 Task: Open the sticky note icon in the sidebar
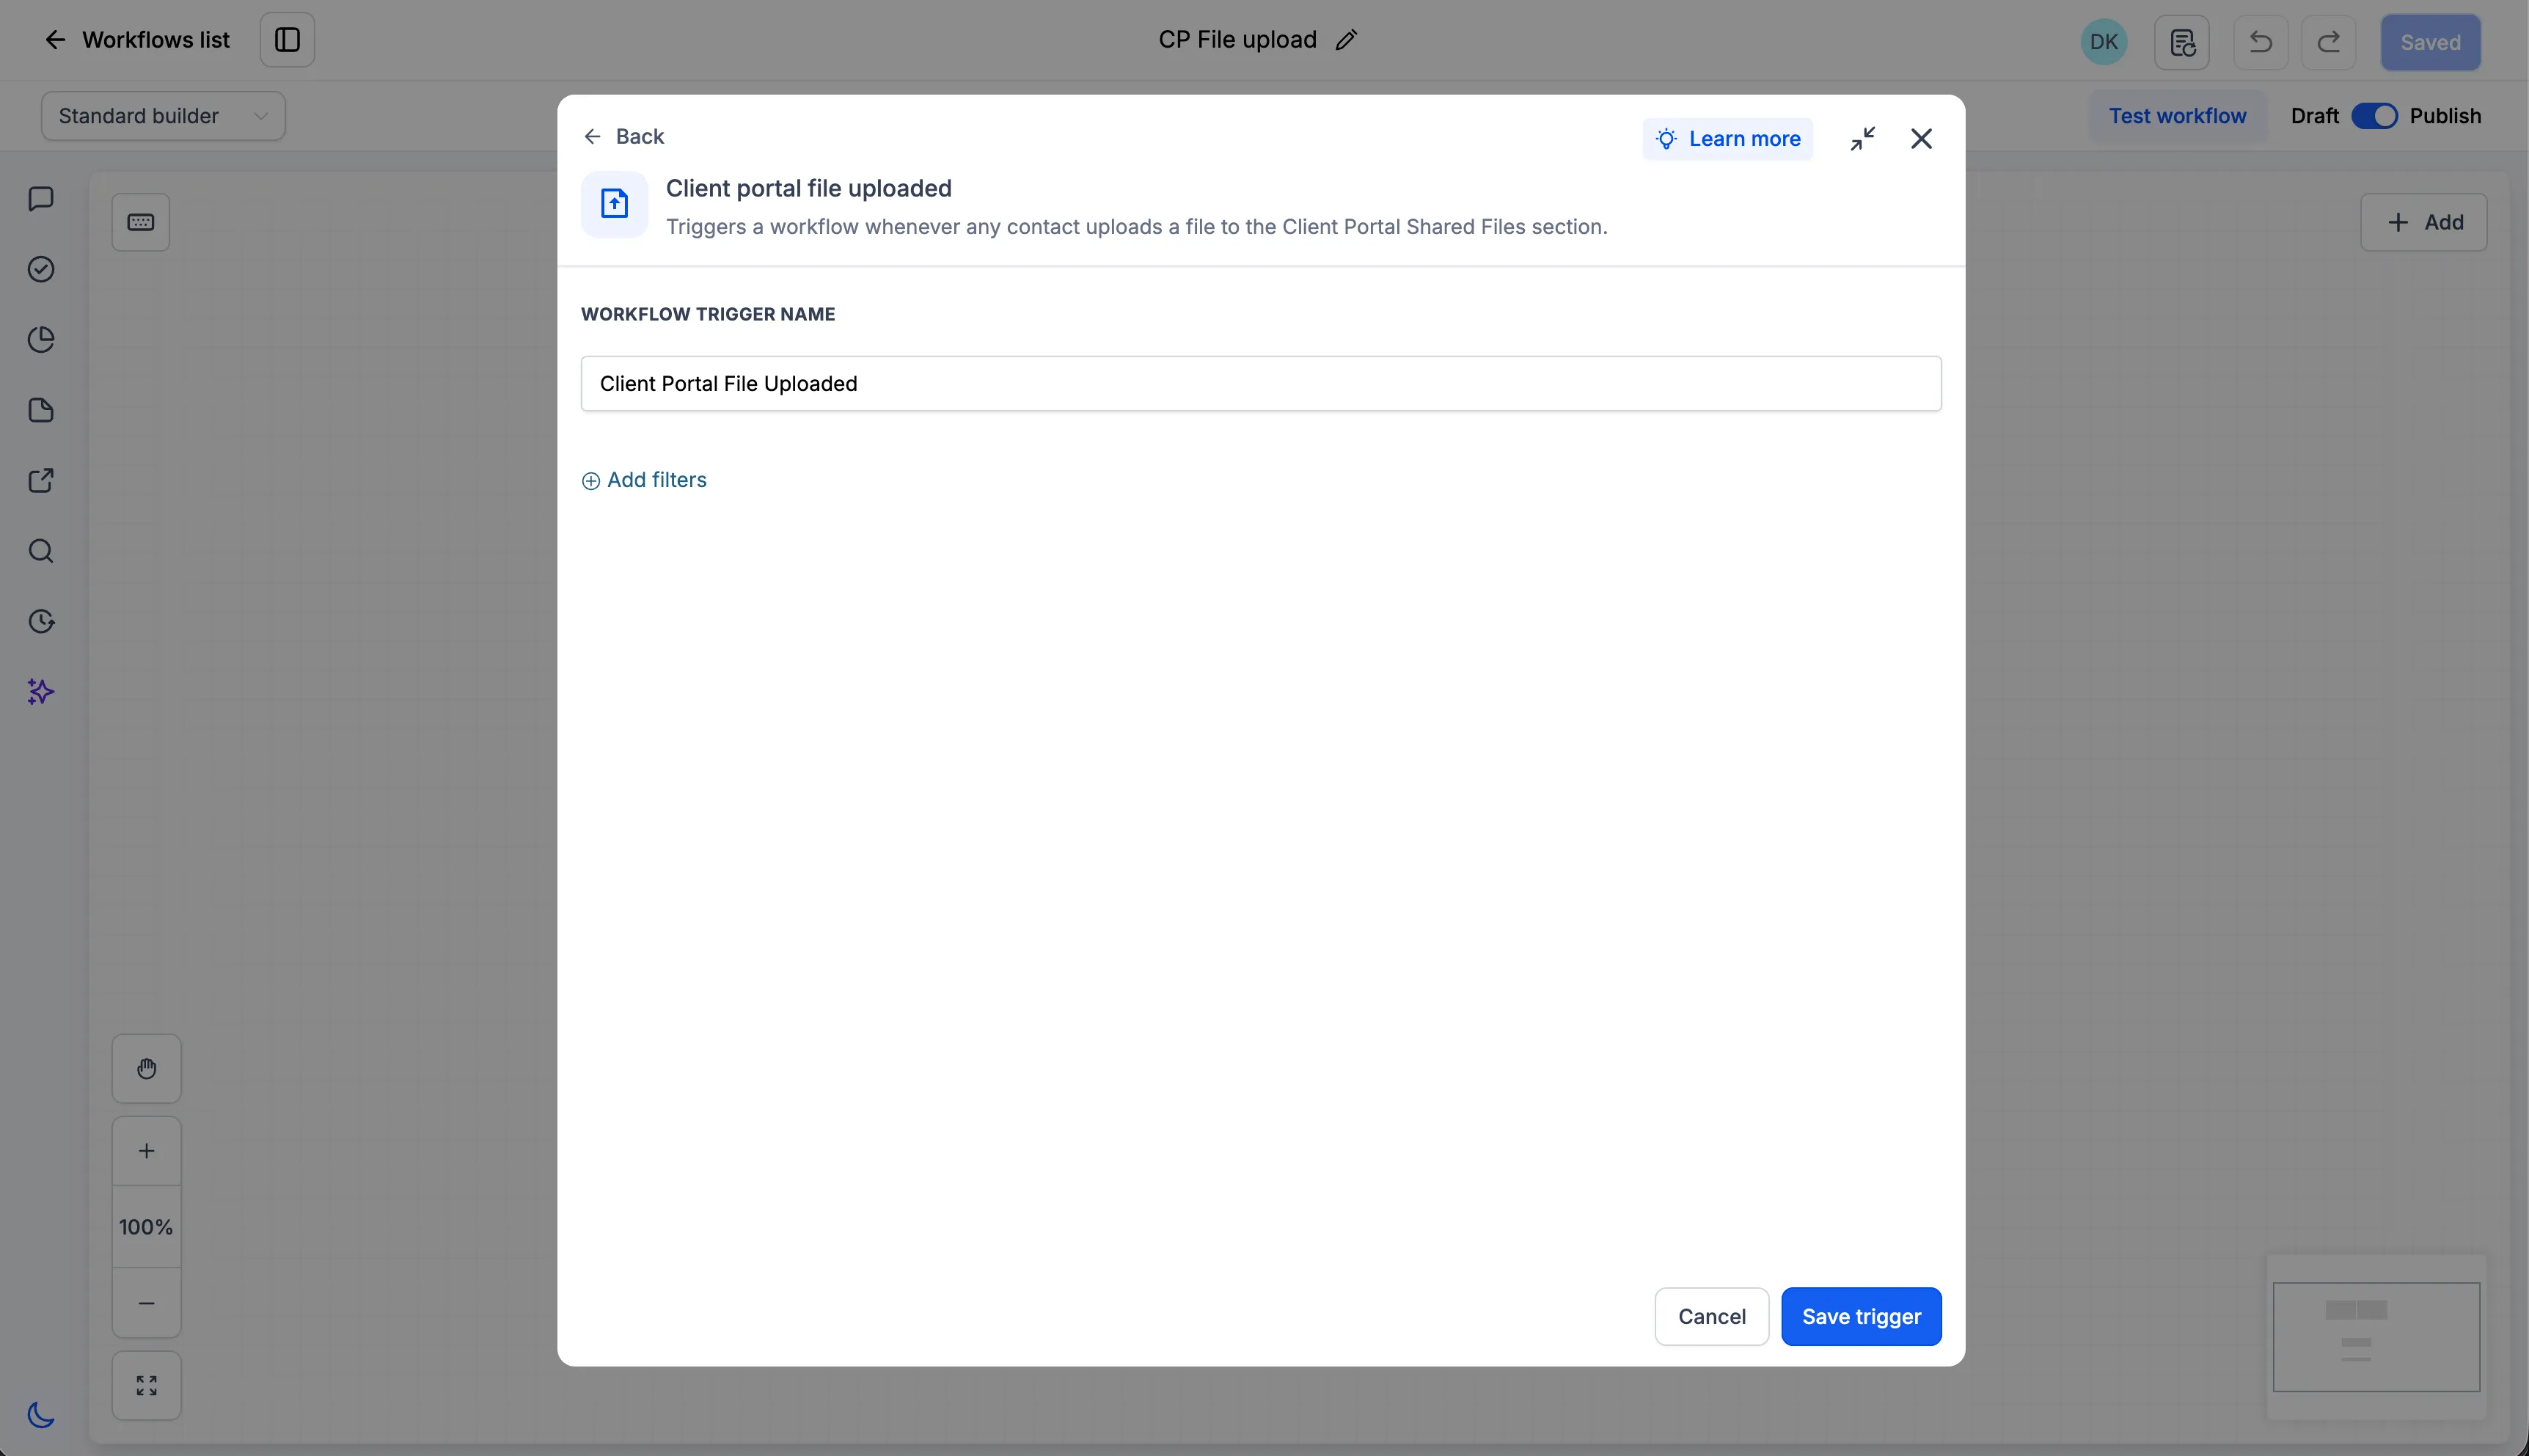(x=41, y=410)
